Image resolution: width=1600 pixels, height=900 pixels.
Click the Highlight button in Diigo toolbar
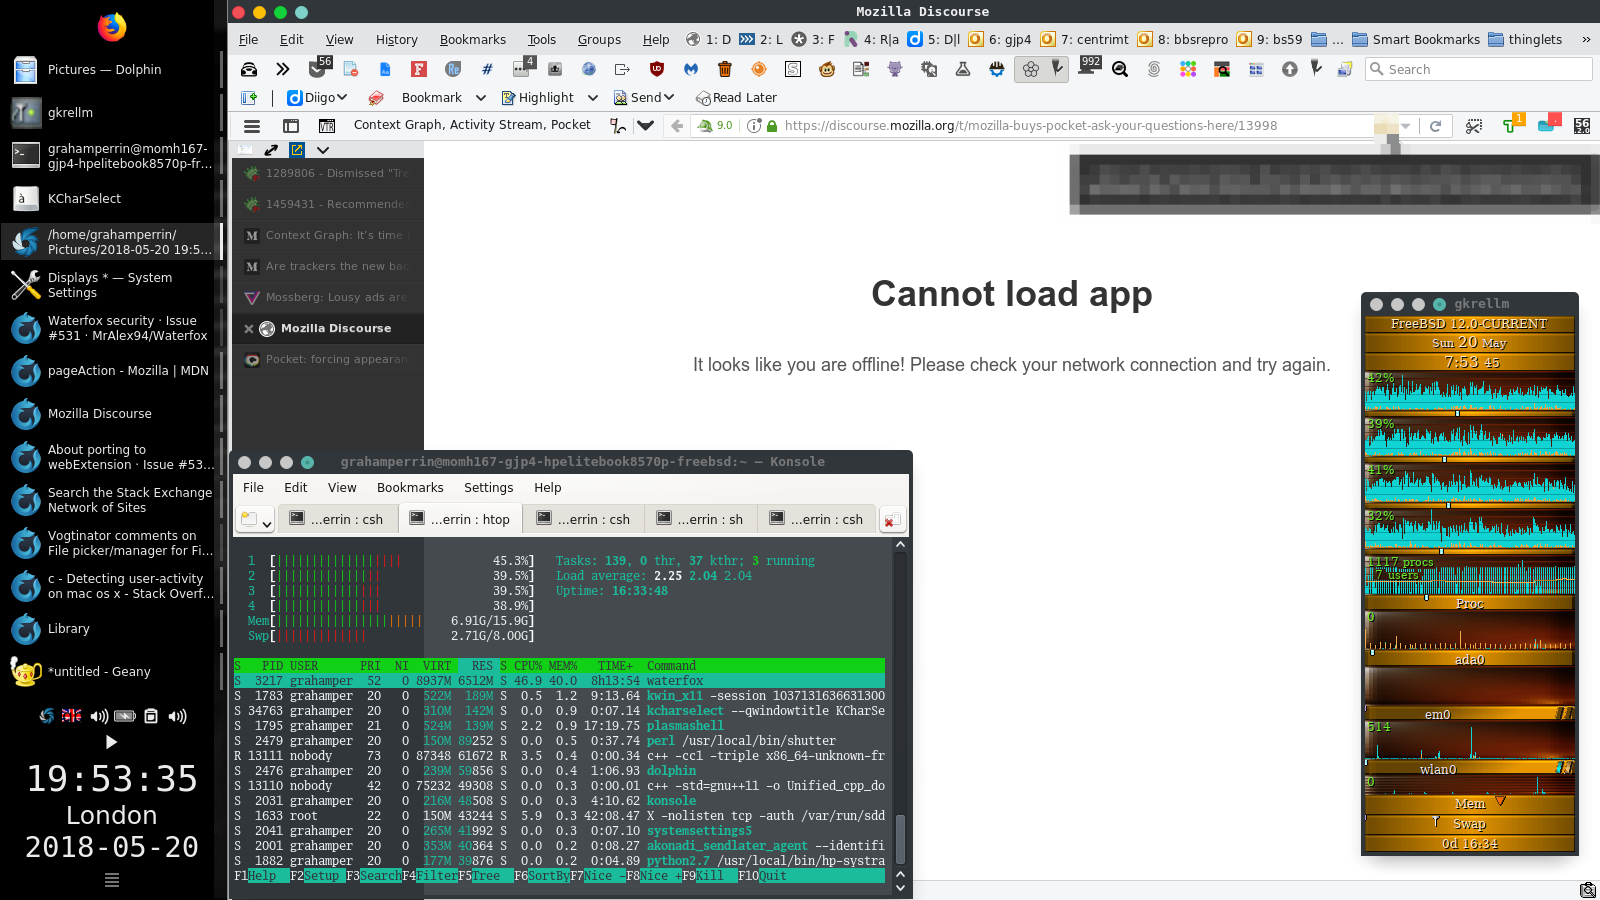pos(538,98)
